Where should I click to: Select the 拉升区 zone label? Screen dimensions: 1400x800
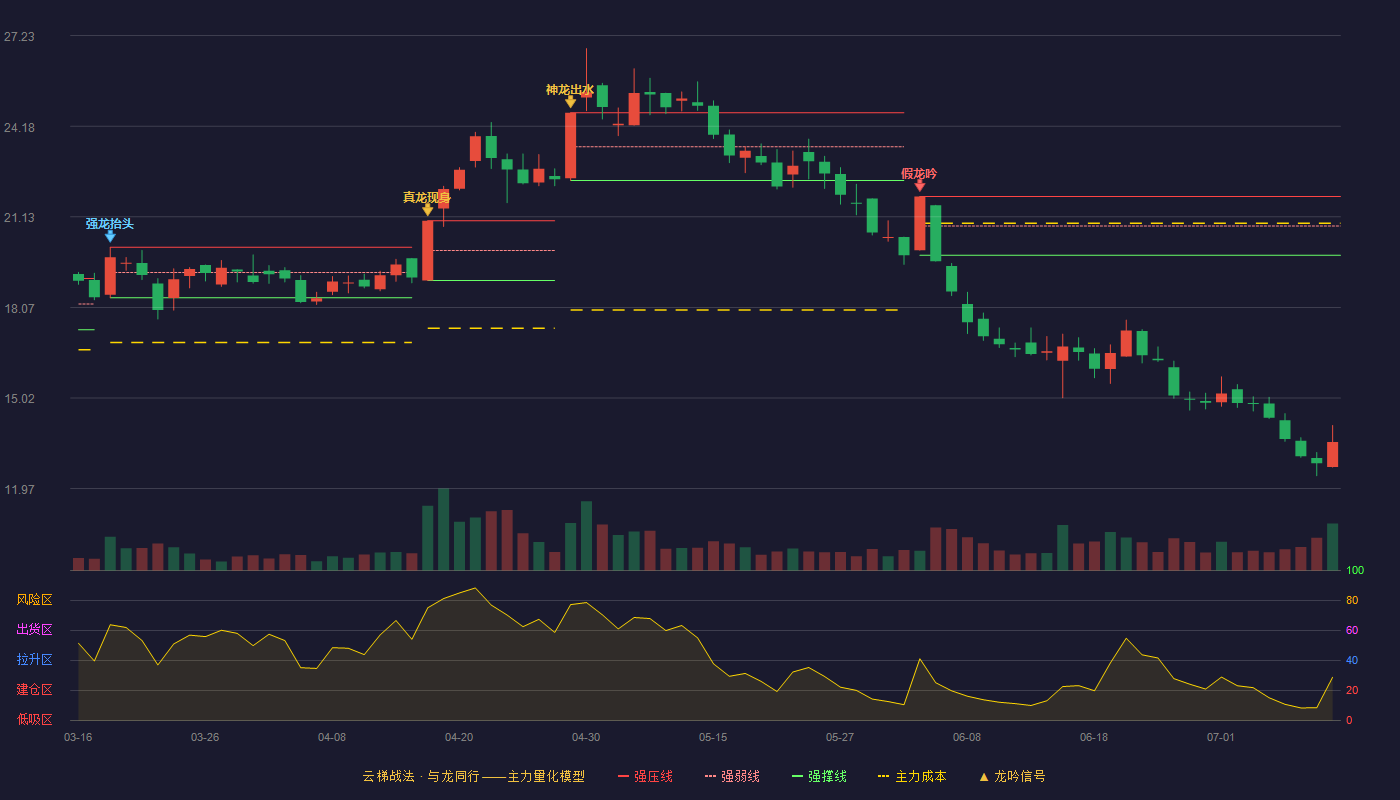point(34,660)
